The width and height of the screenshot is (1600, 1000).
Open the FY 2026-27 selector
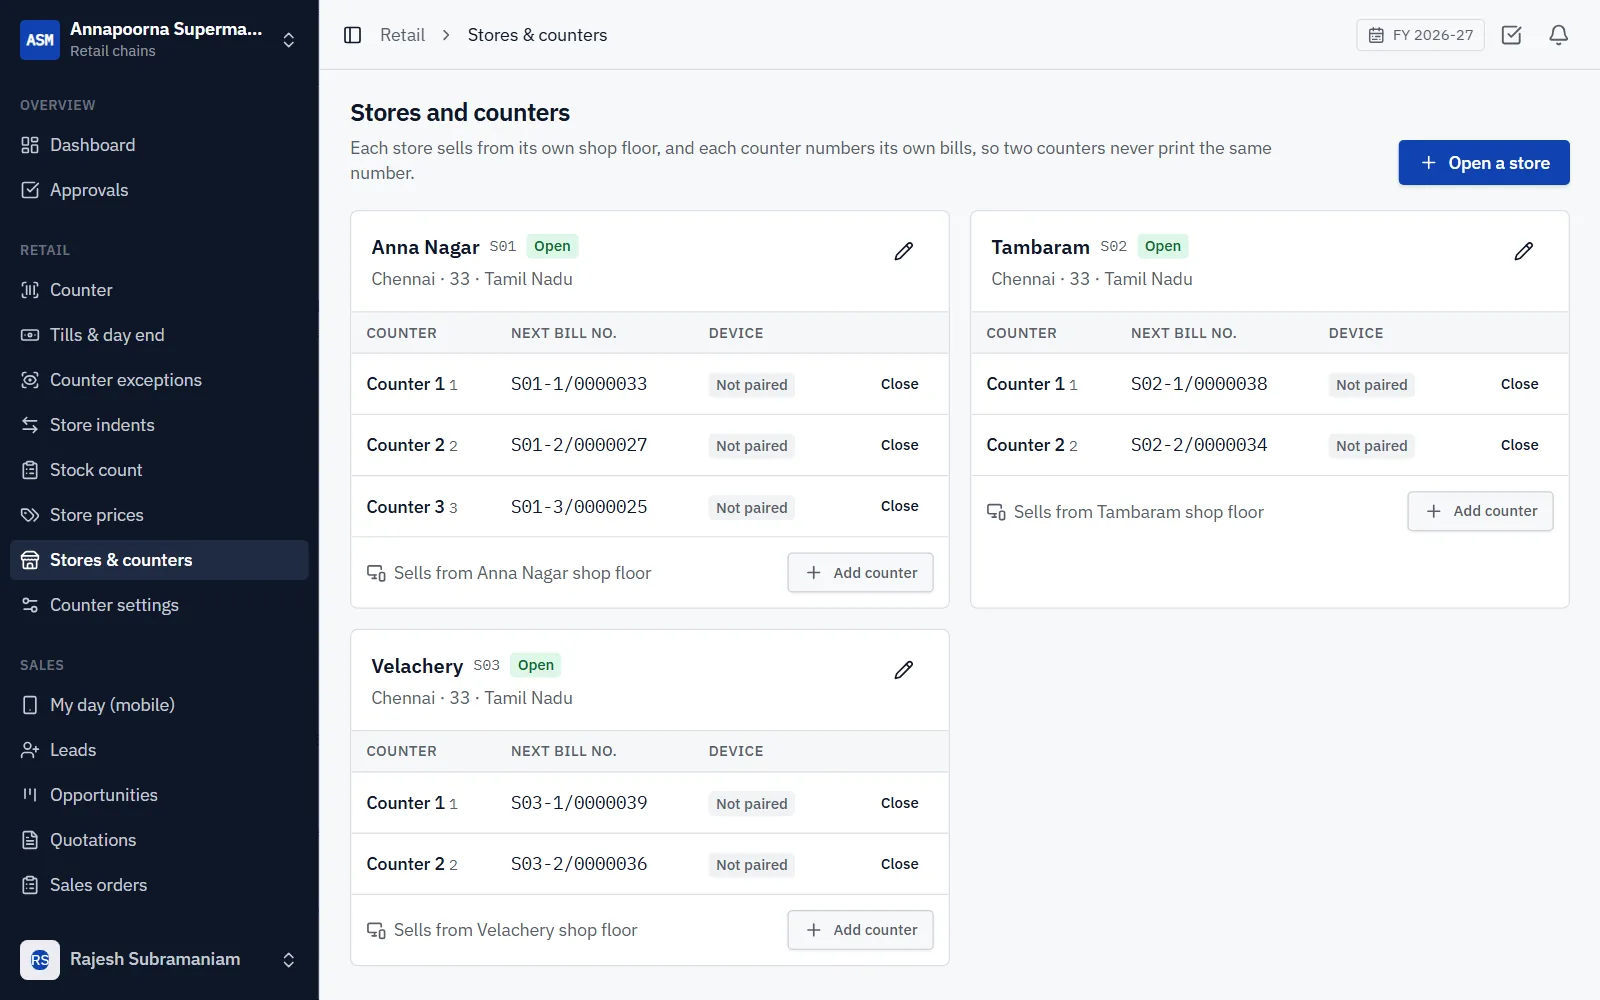1420,35
